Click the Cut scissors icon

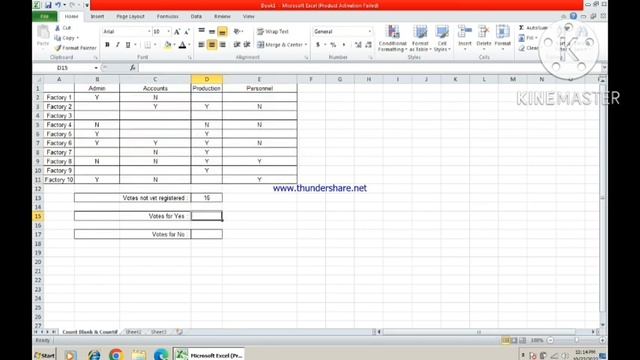pos(58,28)
